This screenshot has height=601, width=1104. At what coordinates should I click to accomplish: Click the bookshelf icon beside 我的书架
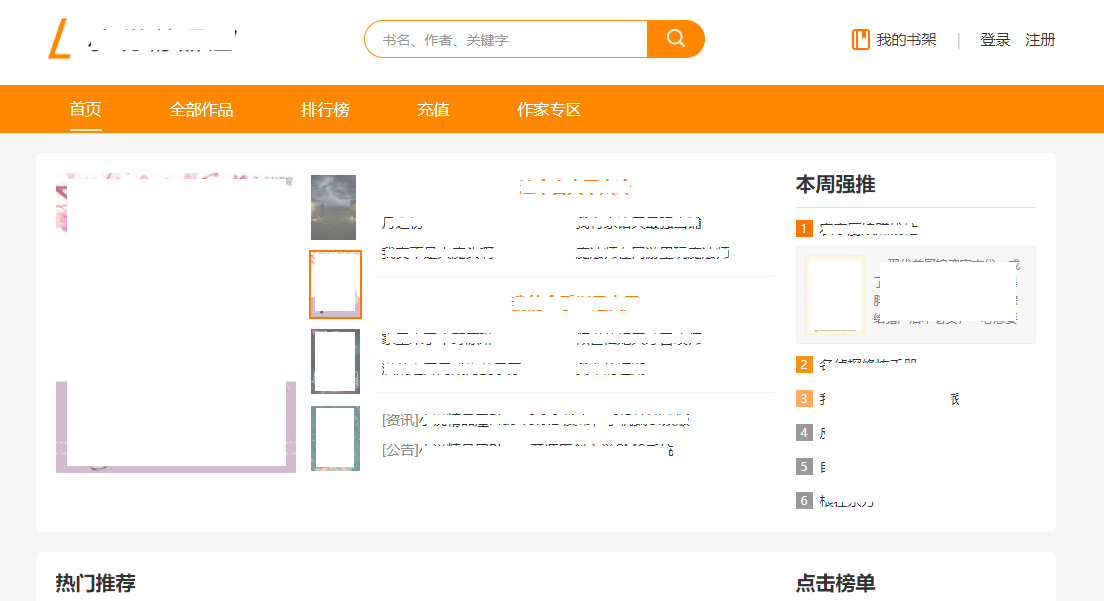(x=860, y=40)
